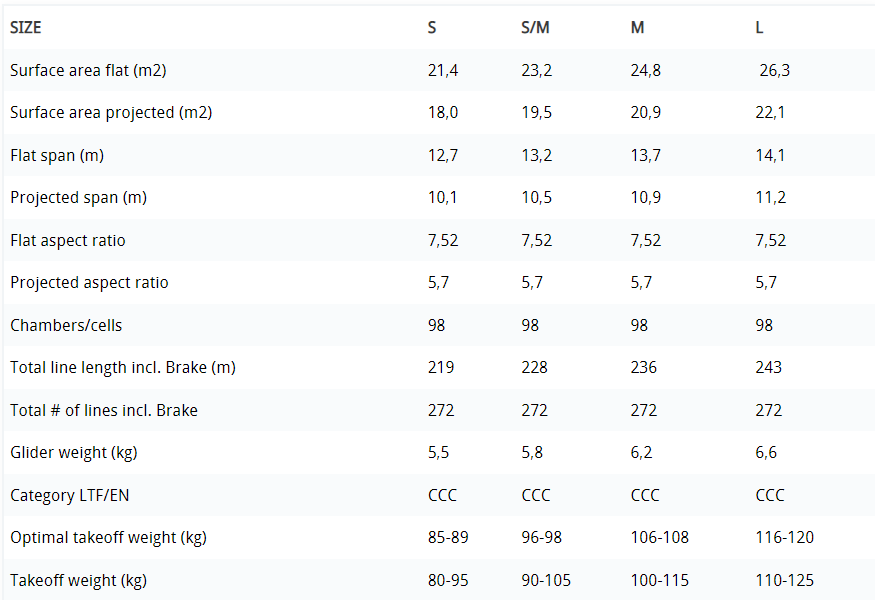Click the 26,3 surface area value
The width and height of the screenshot is (875, 600).
pos(775,71)
